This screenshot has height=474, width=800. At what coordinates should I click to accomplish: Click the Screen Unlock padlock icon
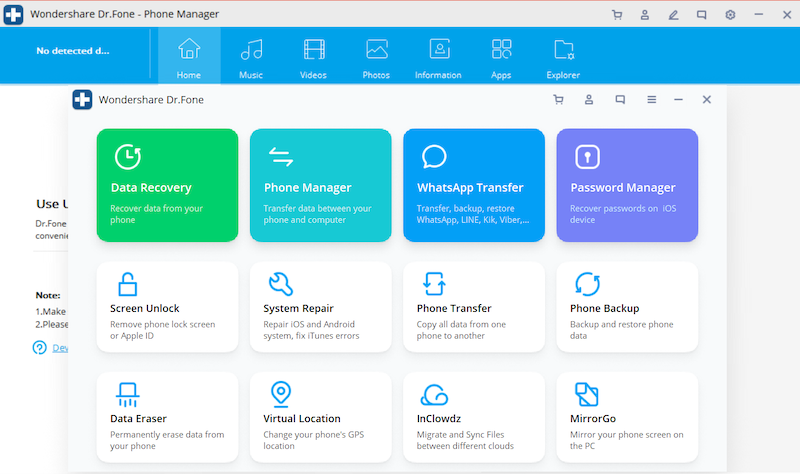pyautogui.click(x=127, y=284)
